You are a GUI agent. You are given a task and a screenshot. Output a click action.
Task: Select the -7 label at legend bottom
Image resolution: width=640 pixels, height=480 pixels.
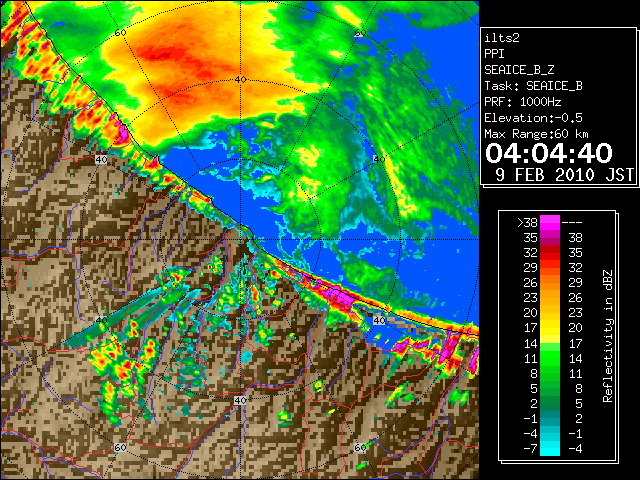(x=530, y=449)
